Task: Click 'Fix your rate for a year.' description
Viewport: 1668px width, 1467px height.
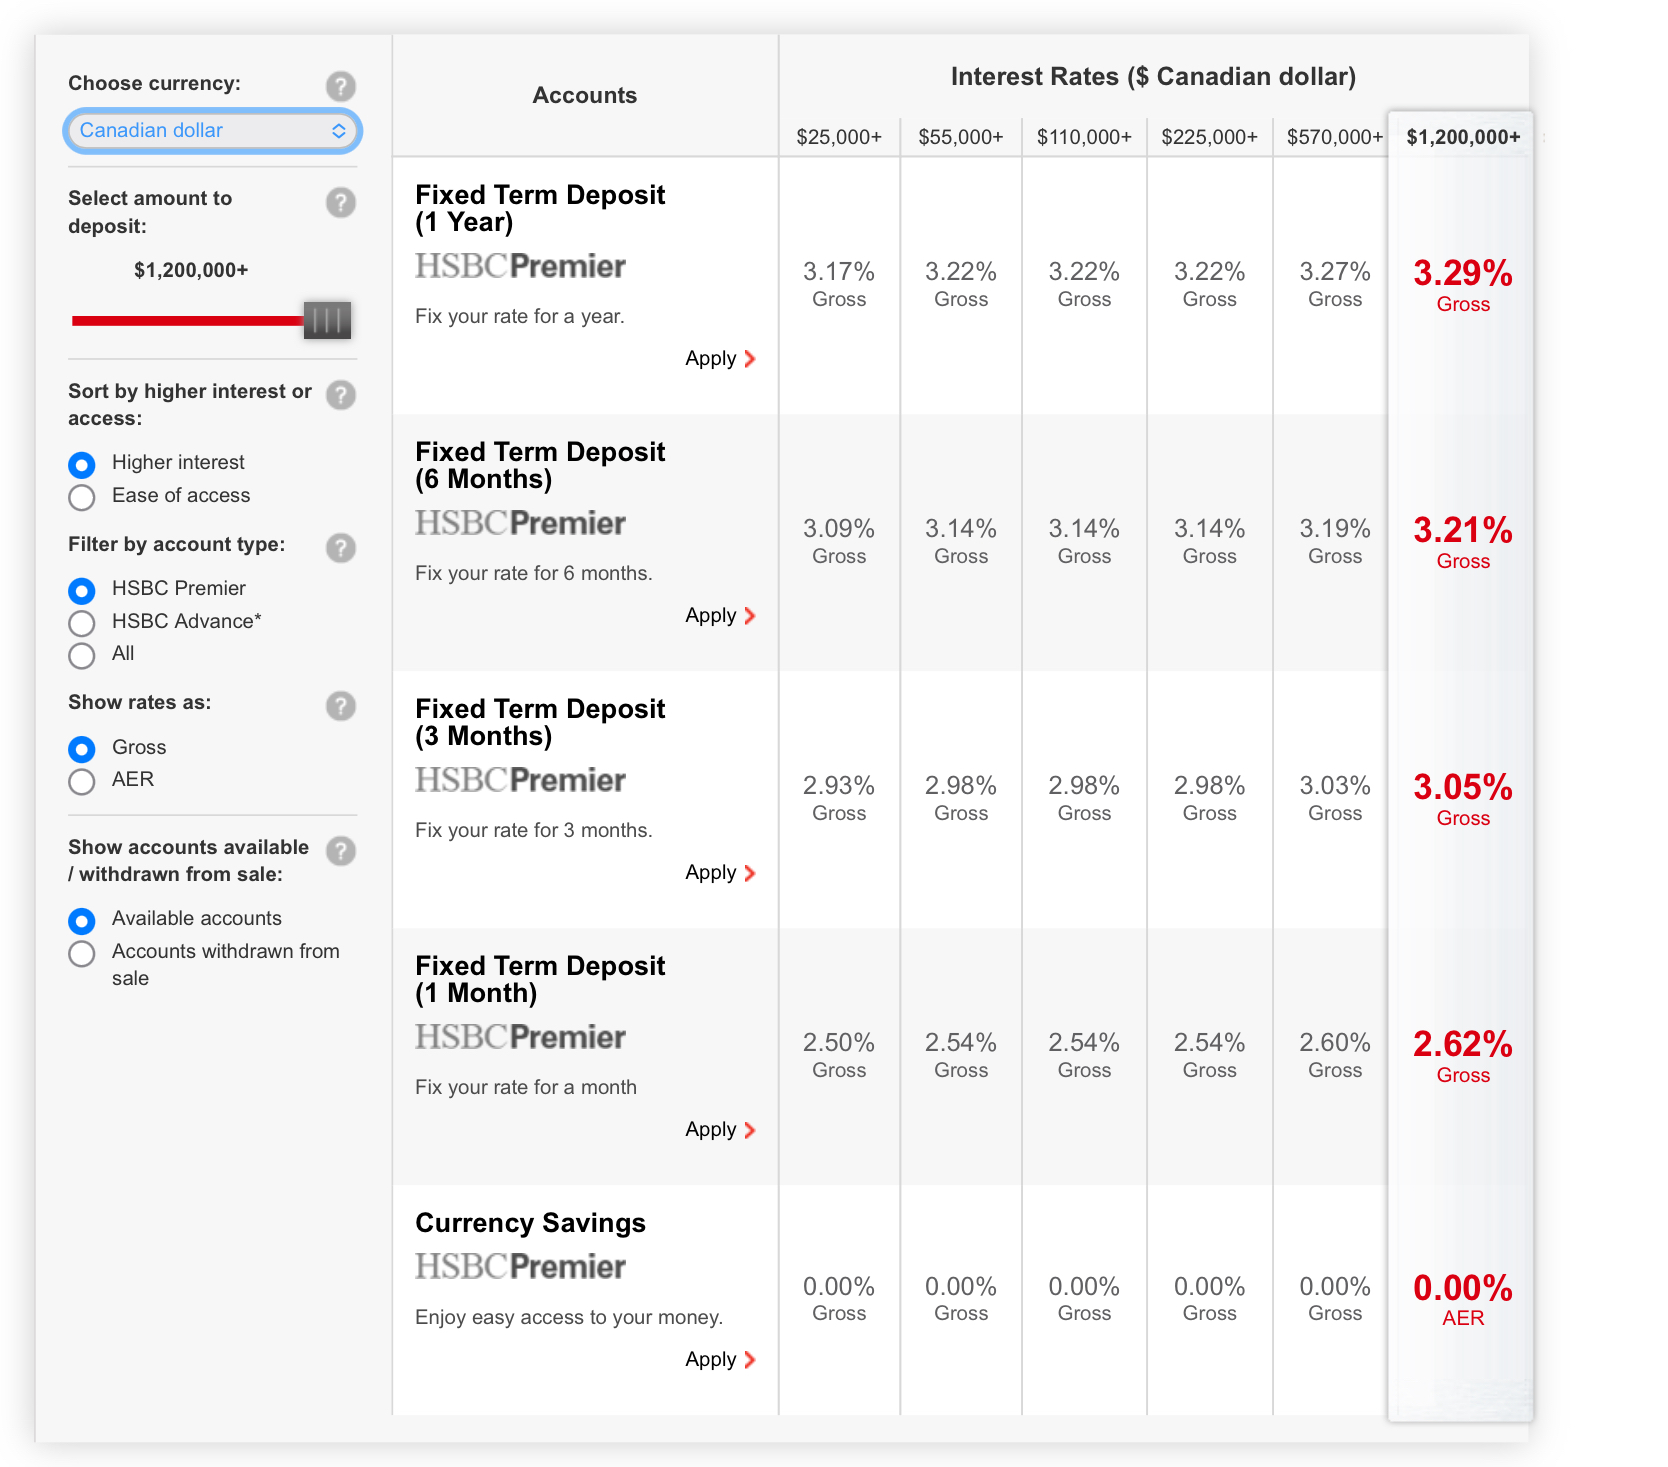Action: 520,316
